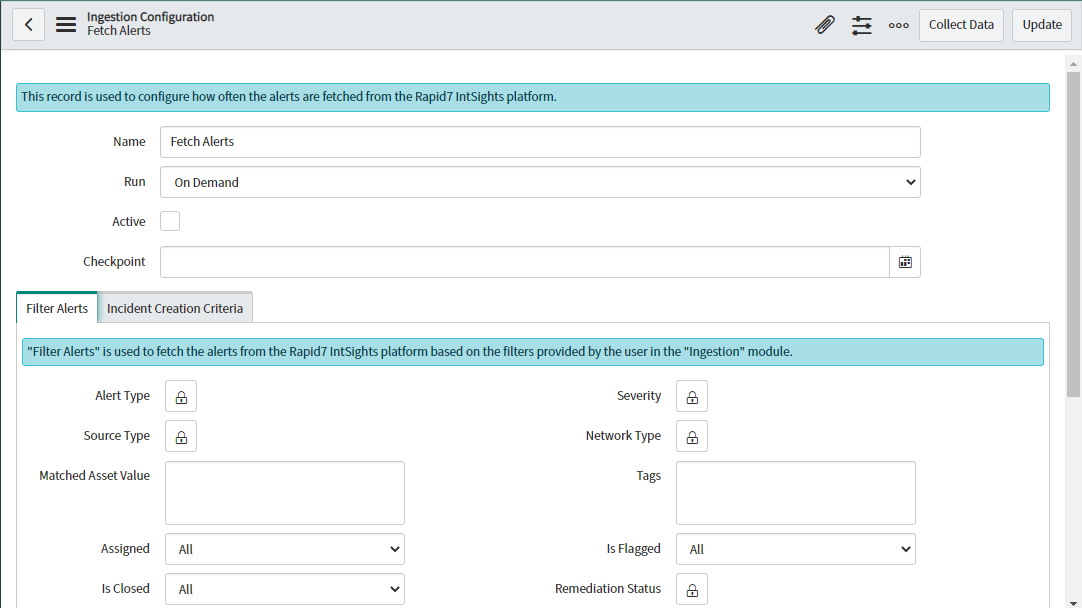This screenshot has width=1082, height=608.
Task: Unlock the Source Type field
Action: 181,436
